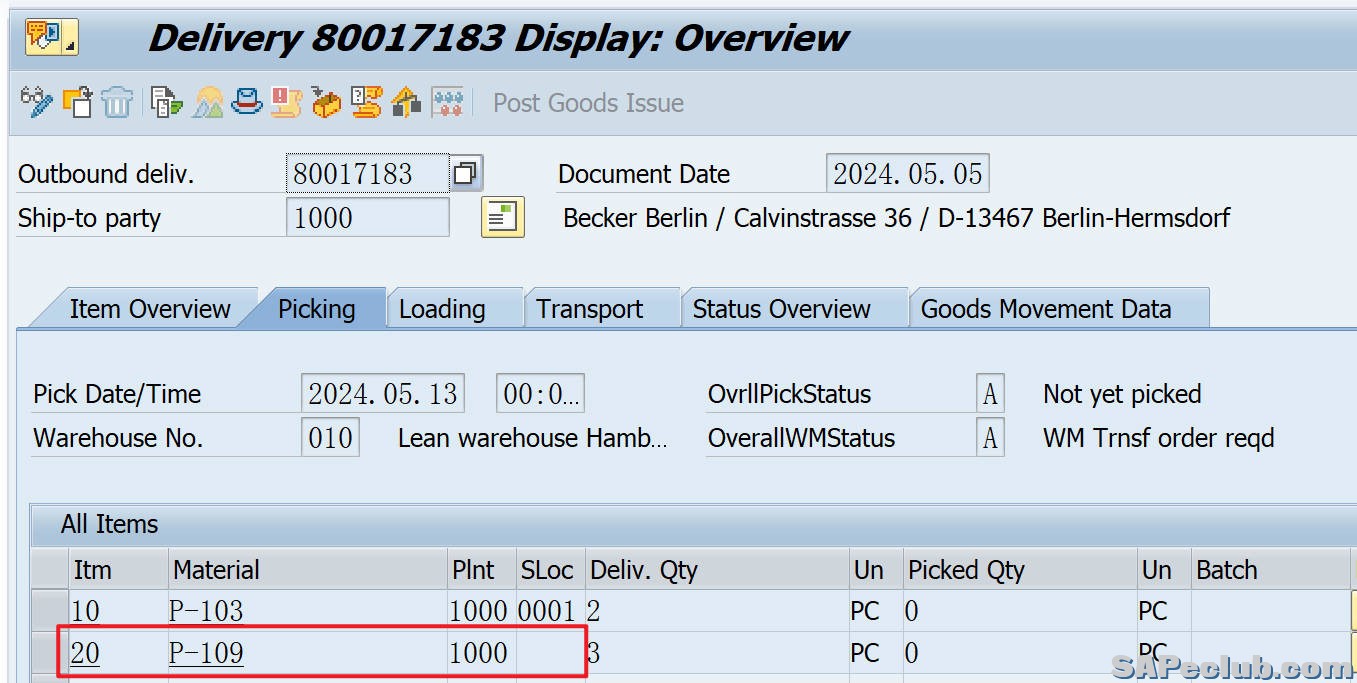Click the house-shaped toolbar icon
Viewport: 1357px width, 683px height.
point(406,102)
